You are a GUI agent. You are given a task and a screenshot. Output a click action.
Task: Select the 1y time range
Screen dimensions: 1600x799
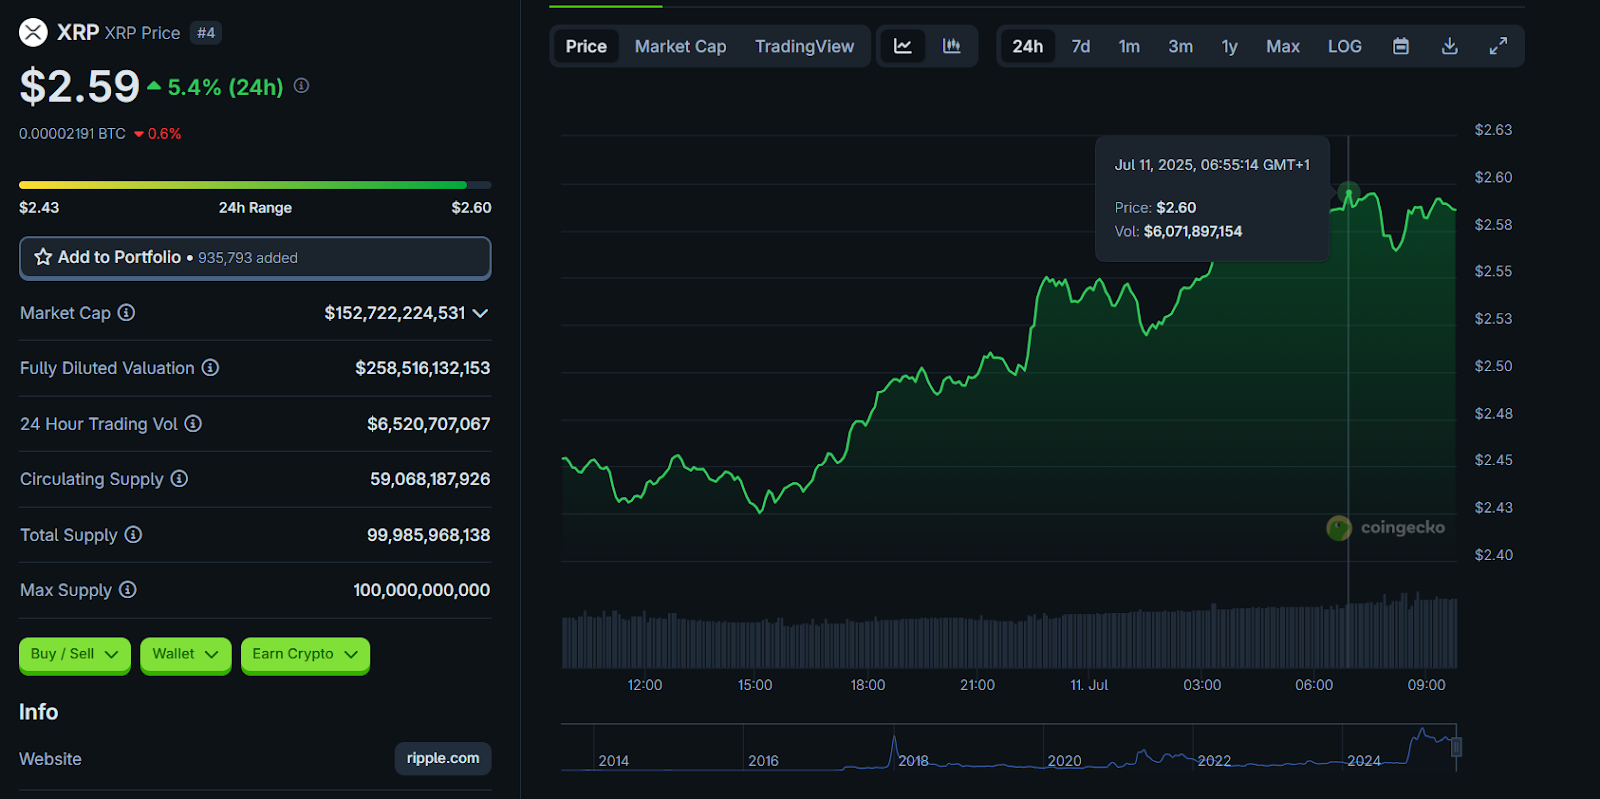pos(1229,46)
